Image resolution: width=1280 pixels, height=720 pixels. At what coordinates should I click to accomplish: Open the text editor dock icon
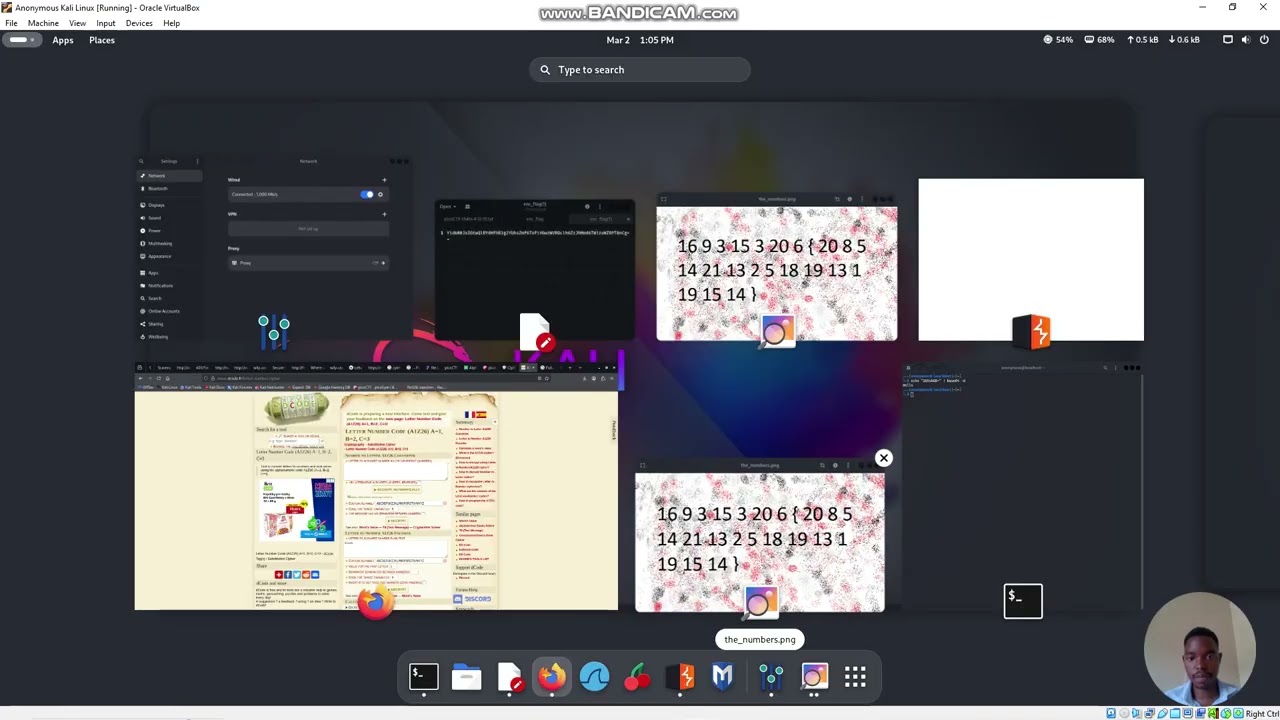click(510, 677)
